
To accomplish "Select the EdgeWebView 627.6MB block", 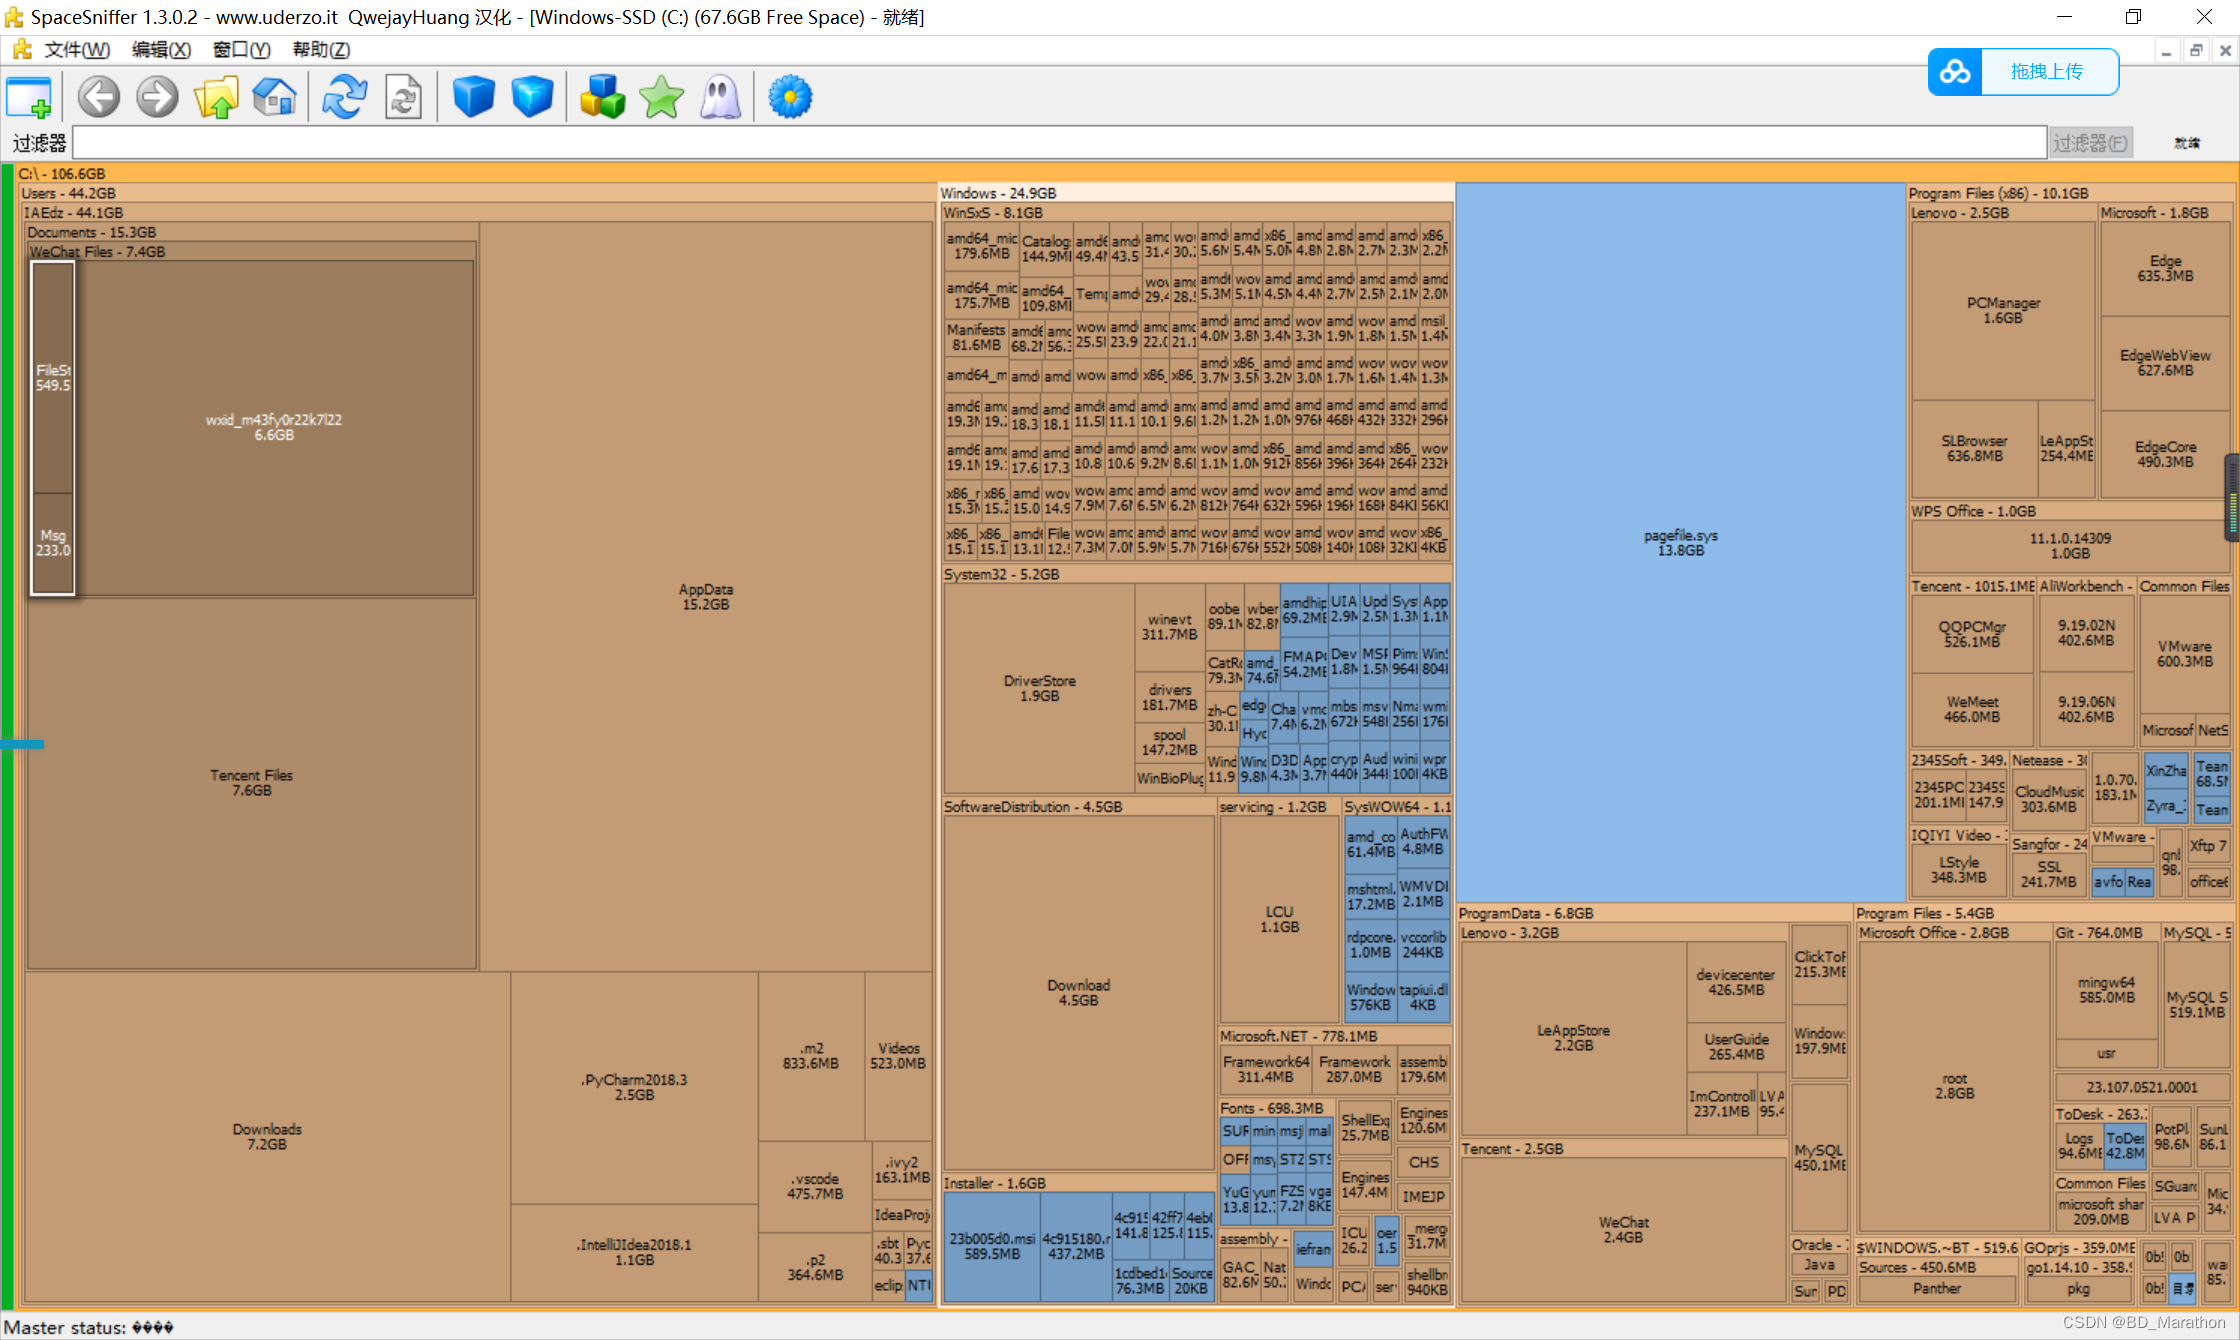I will (2165, 362).
